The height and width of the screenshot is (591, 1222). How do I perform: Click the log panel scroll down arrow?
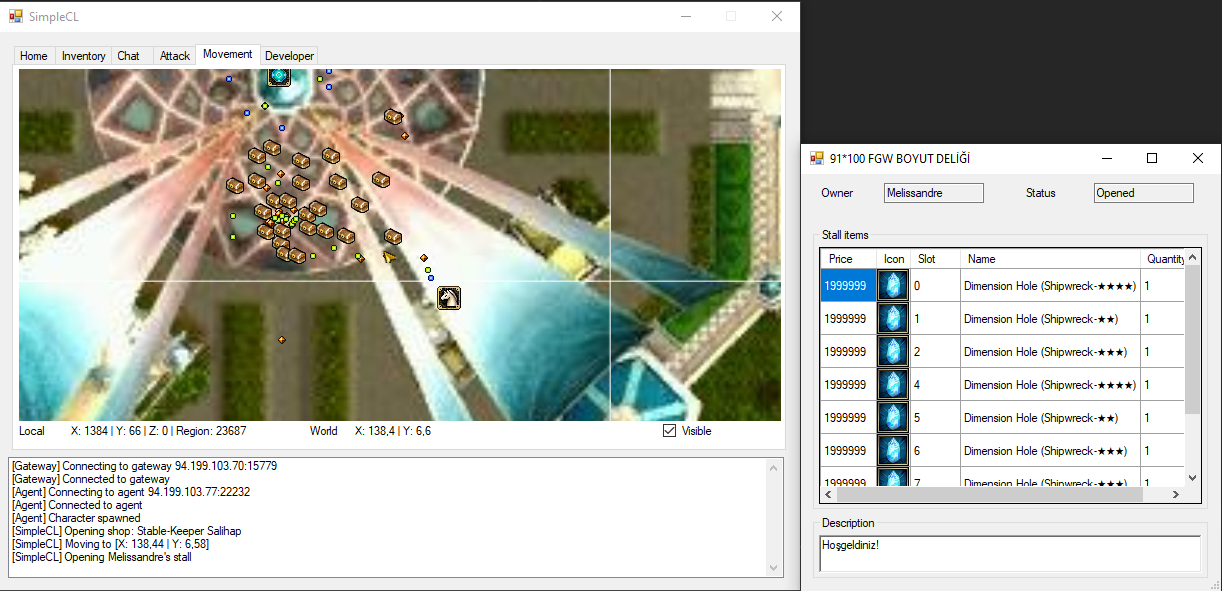[773, 568]
